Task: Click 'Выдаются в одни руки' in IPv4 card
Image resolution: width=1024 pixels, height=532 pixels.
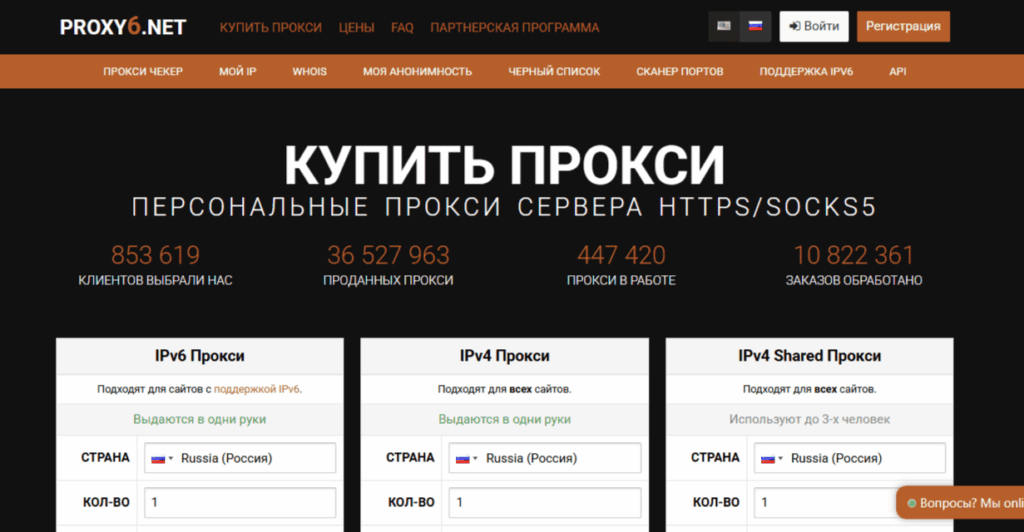Action: pyautogui.click(x=504, y=419)
